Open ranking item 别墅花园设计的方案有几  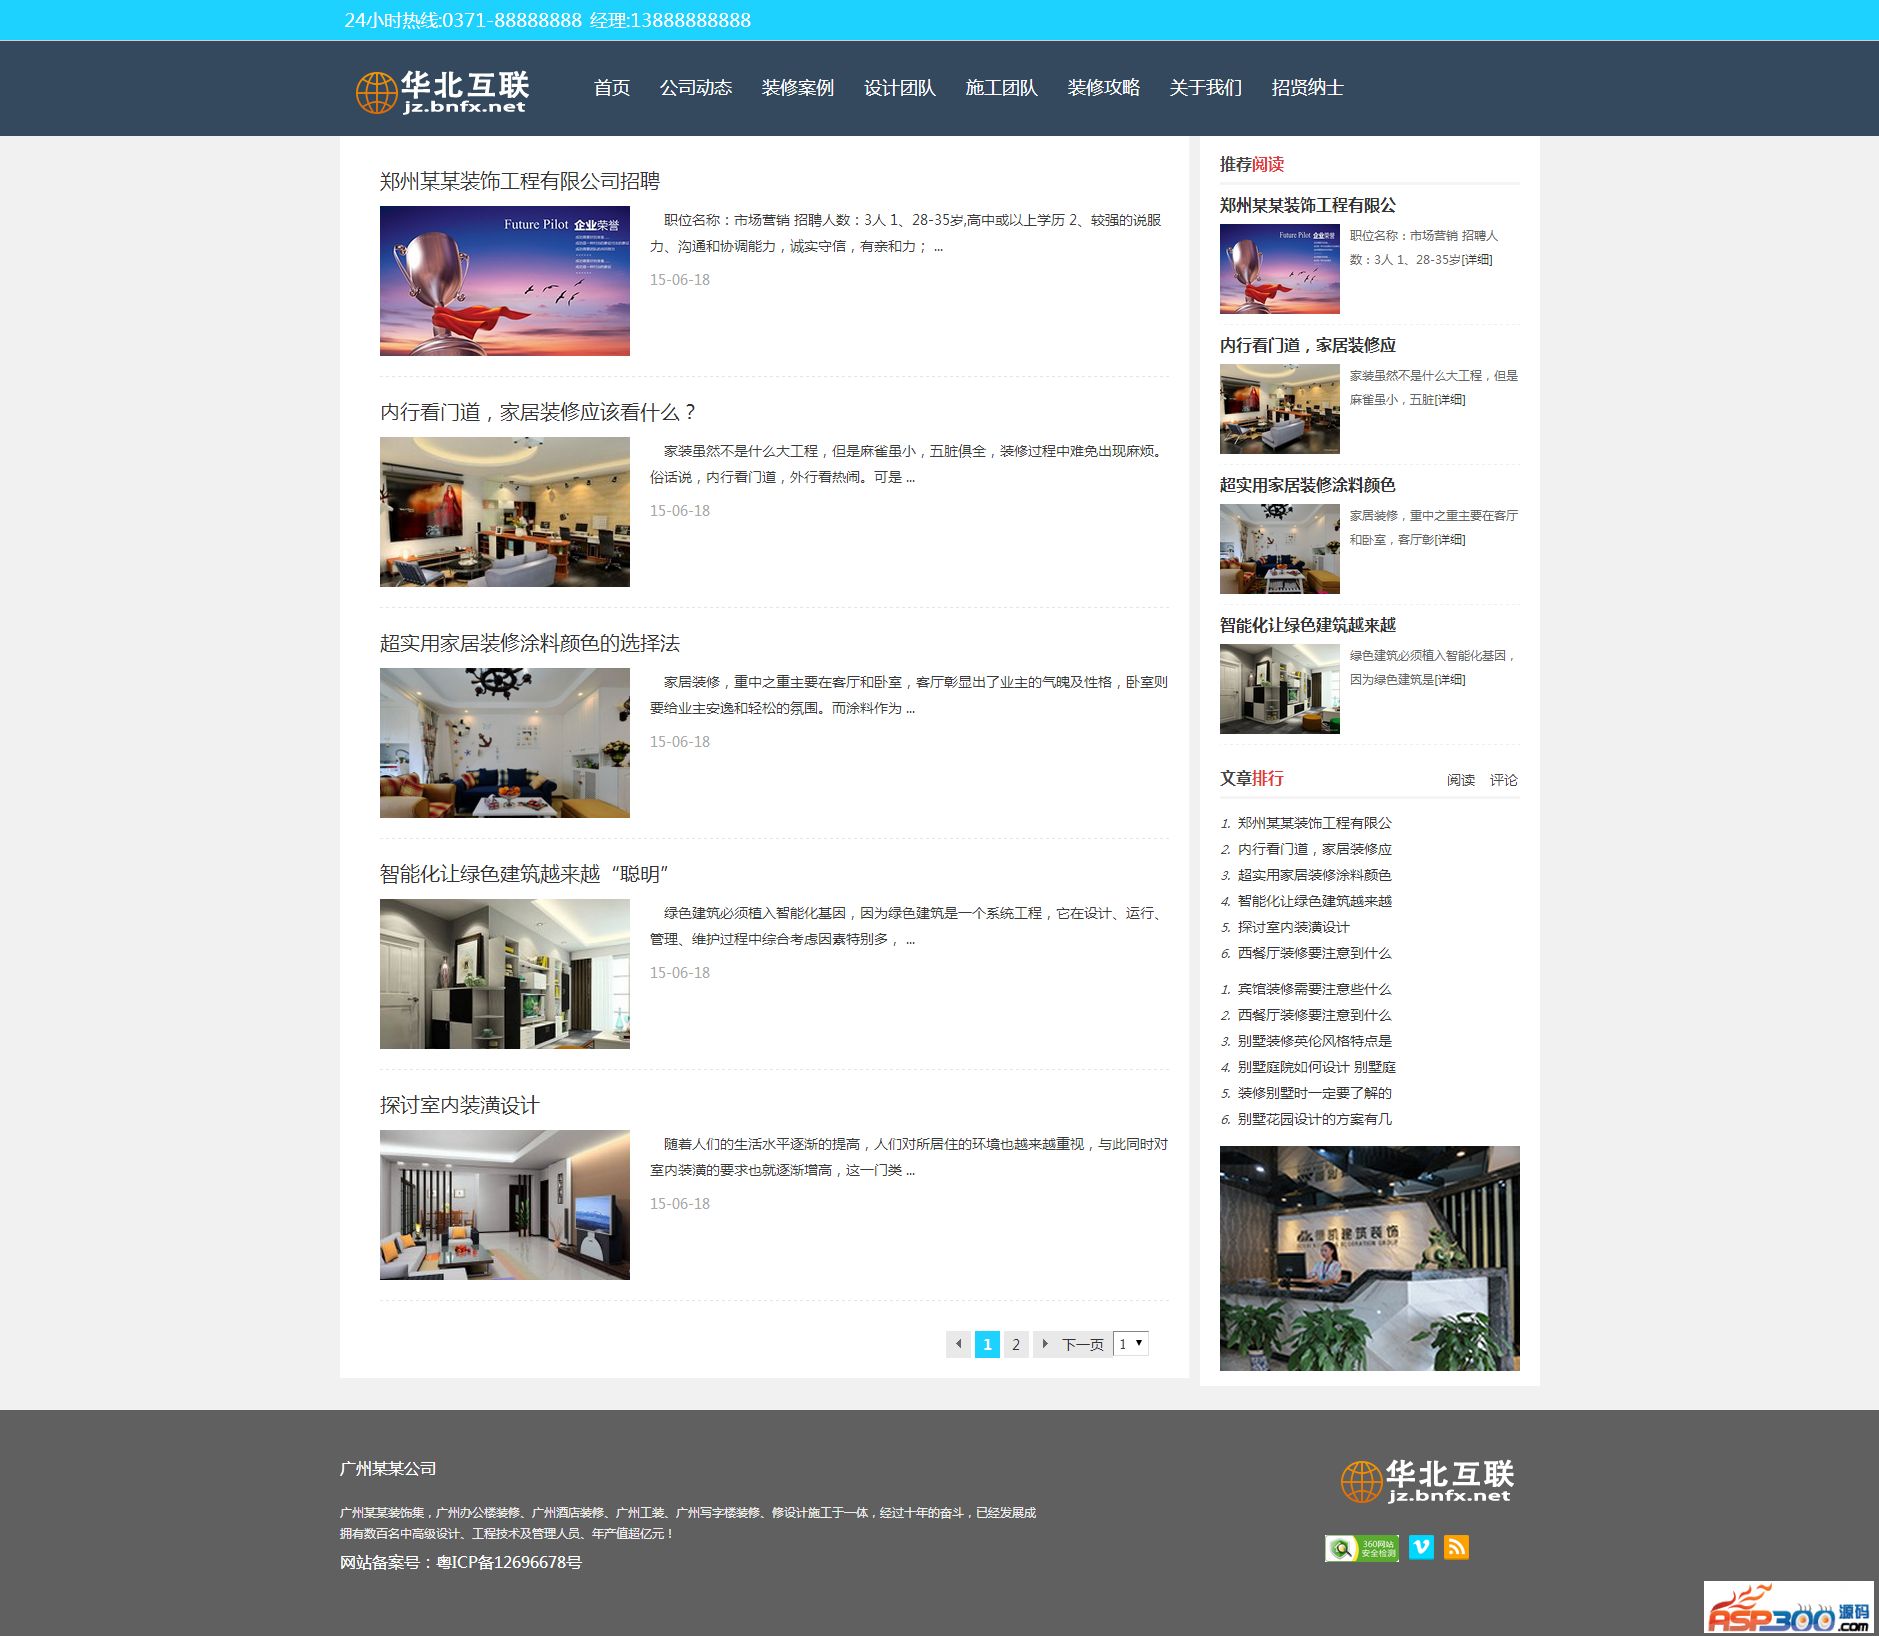click(x=1314, y=1119)
